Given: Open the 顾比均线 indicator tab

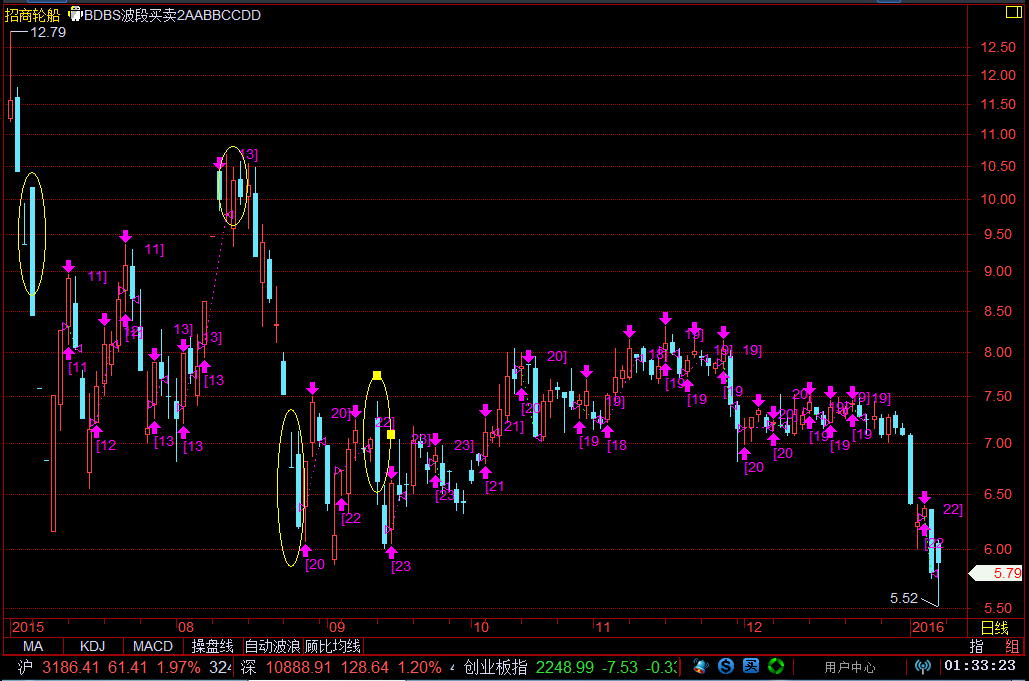Looking at the screenshot, I should [x=332, y=646].
